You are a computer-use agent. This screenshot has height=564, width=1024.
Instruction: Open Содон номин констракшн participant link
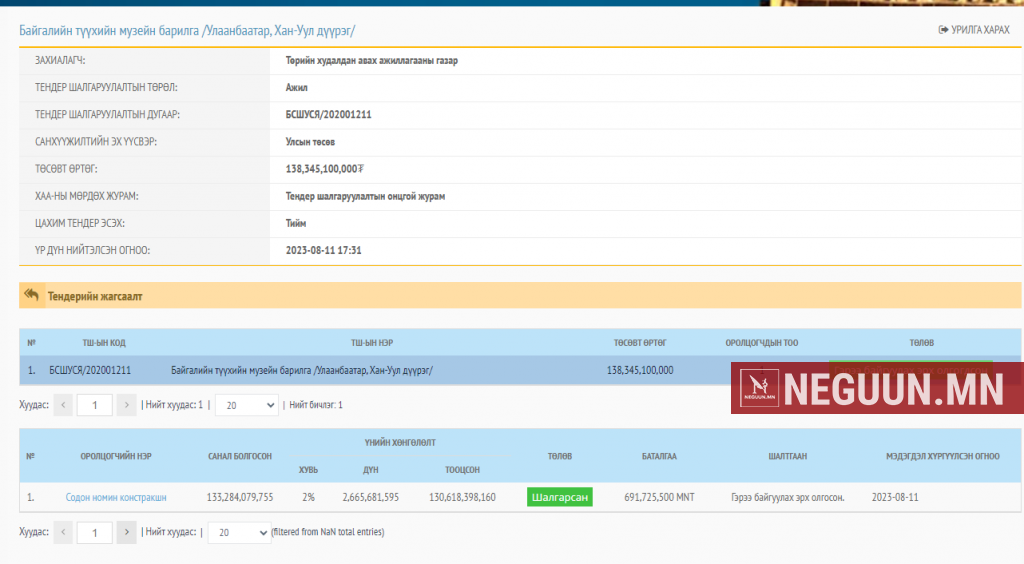tap(116, 497)
